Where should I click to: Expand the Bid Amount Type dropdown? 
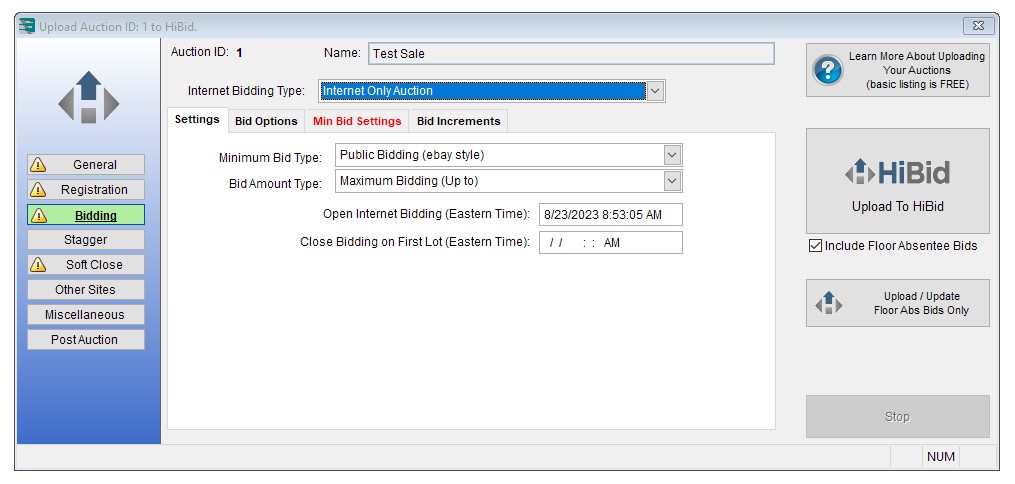point(673,181)
